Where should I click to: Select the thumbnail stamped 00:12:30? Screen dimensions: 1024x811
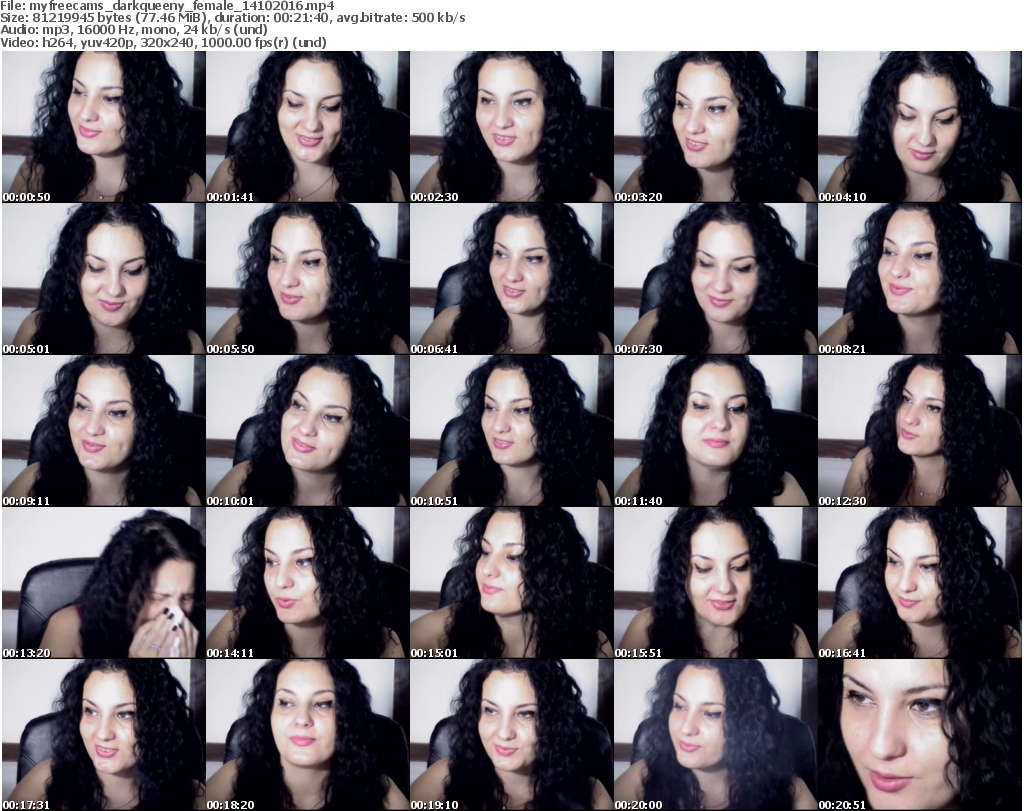920,431
